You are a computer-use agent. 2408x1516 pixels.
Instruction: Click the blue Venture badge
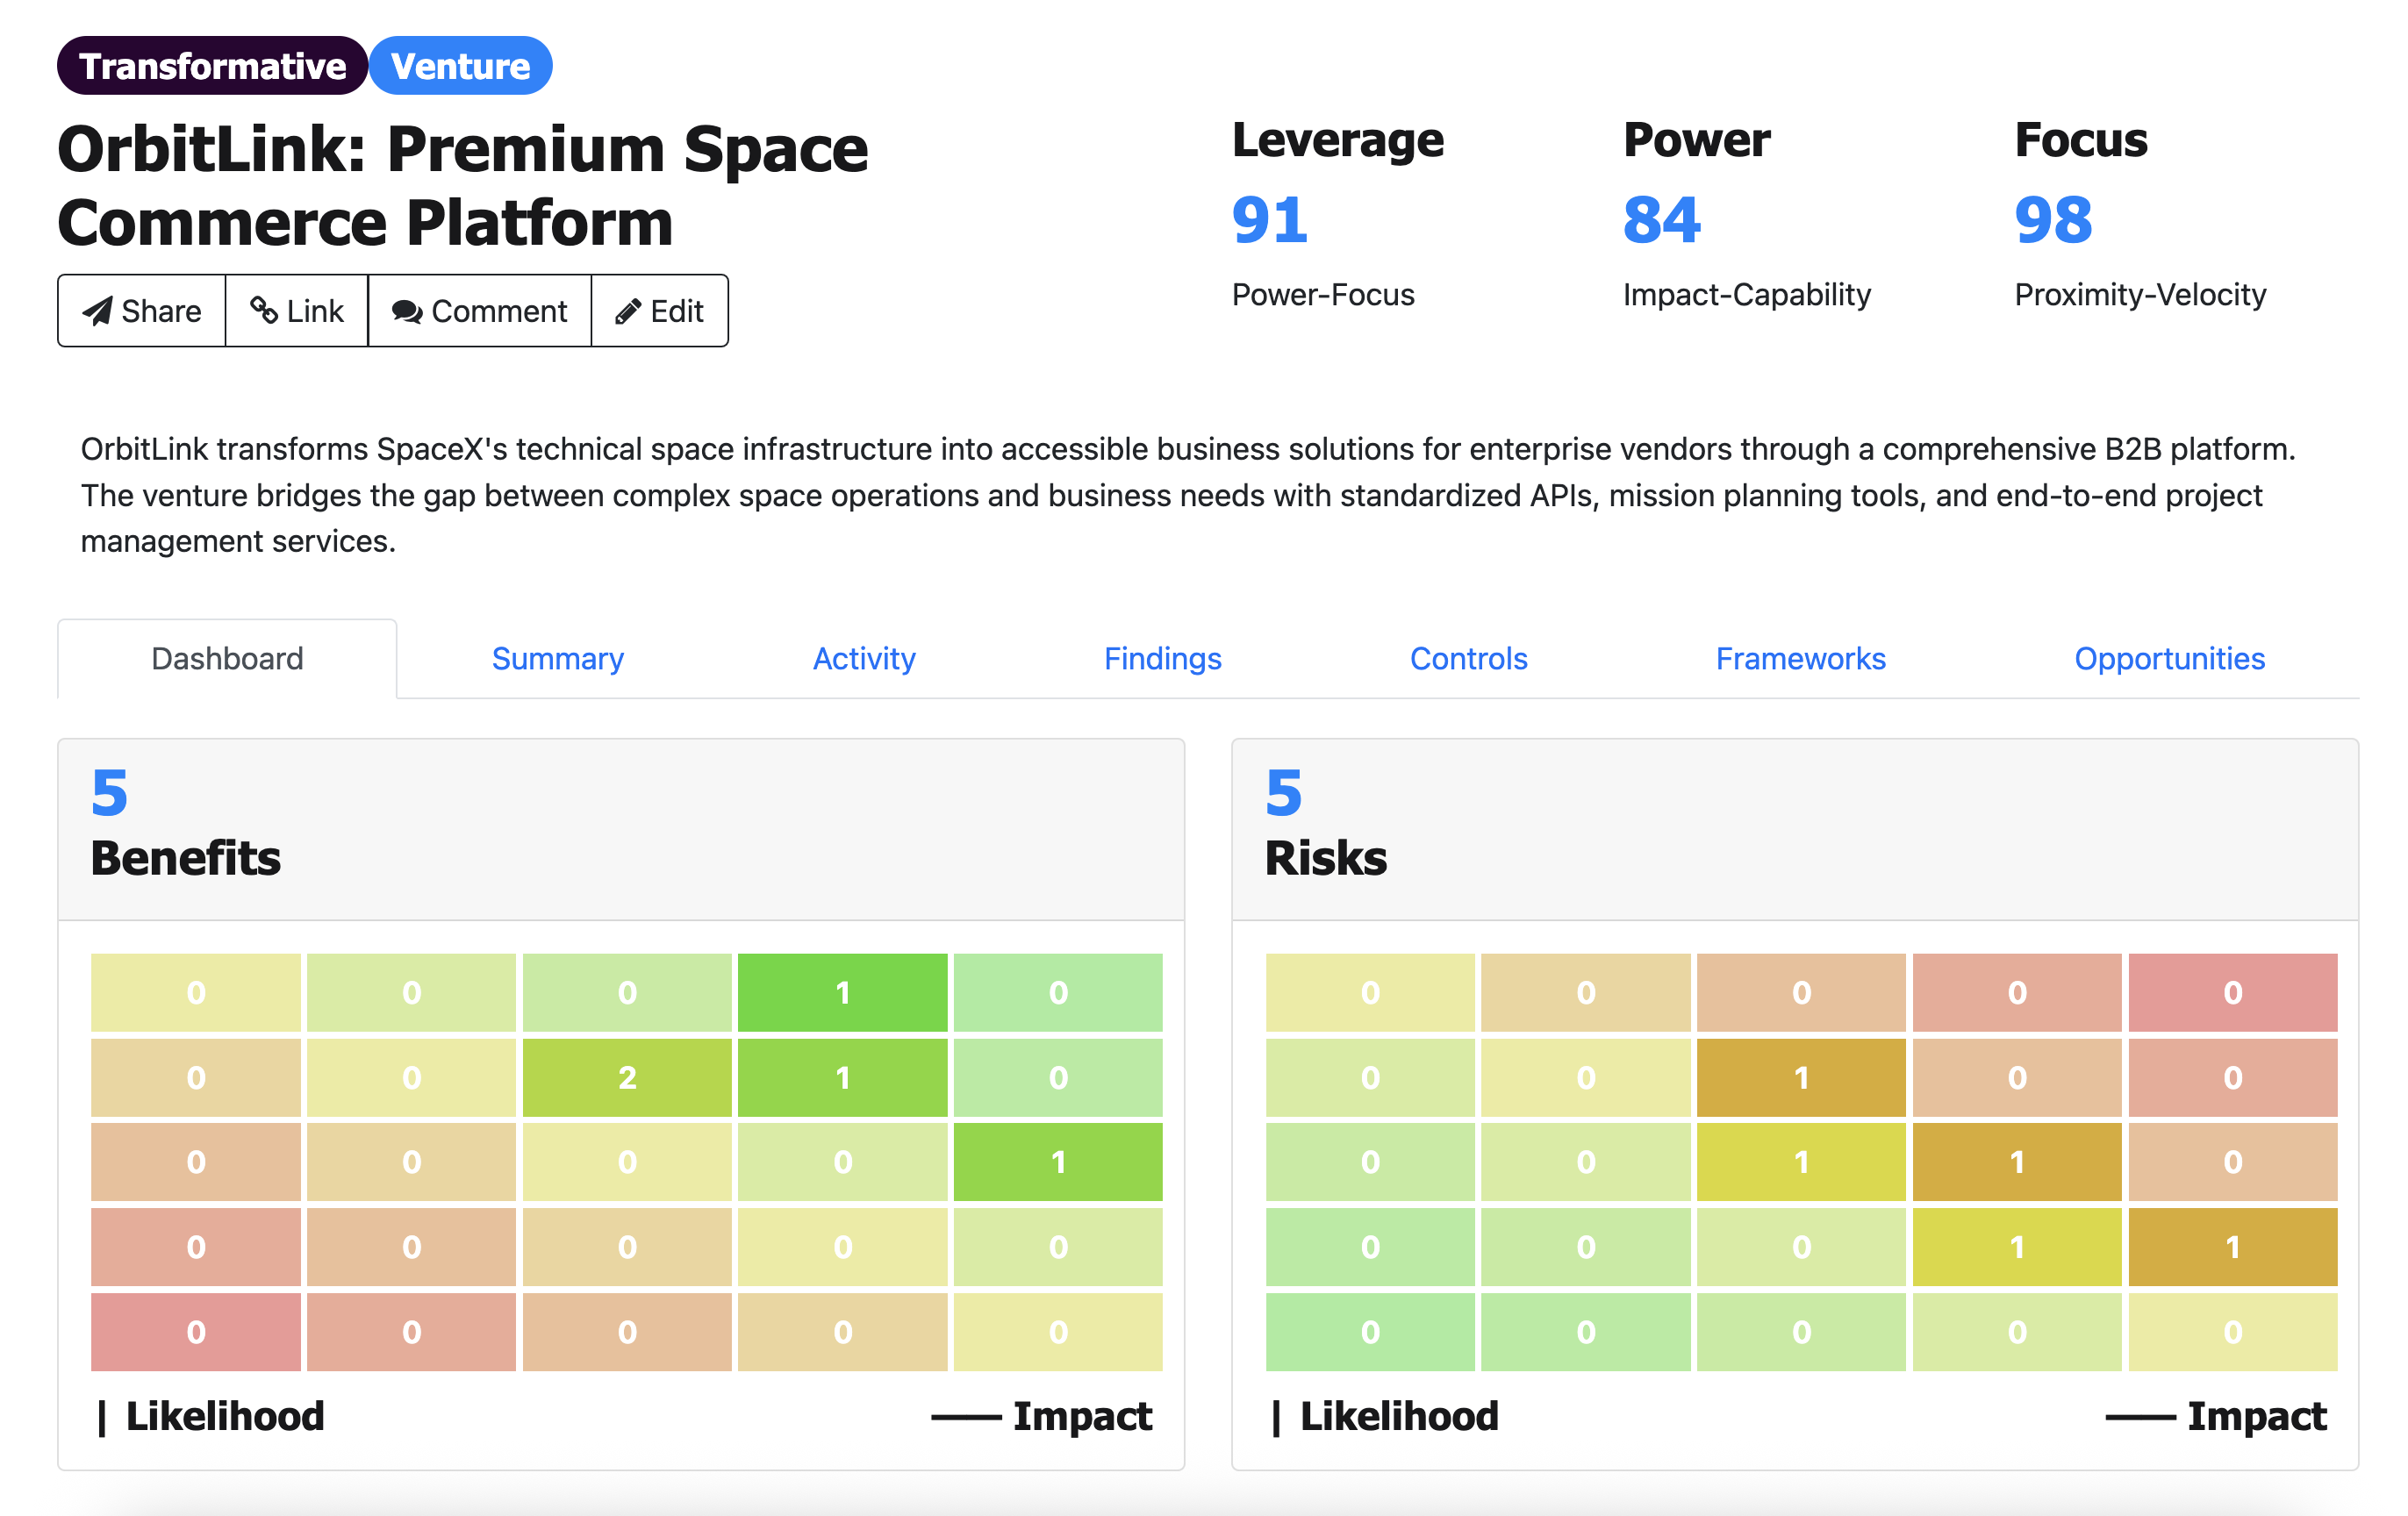coord(461,66)
